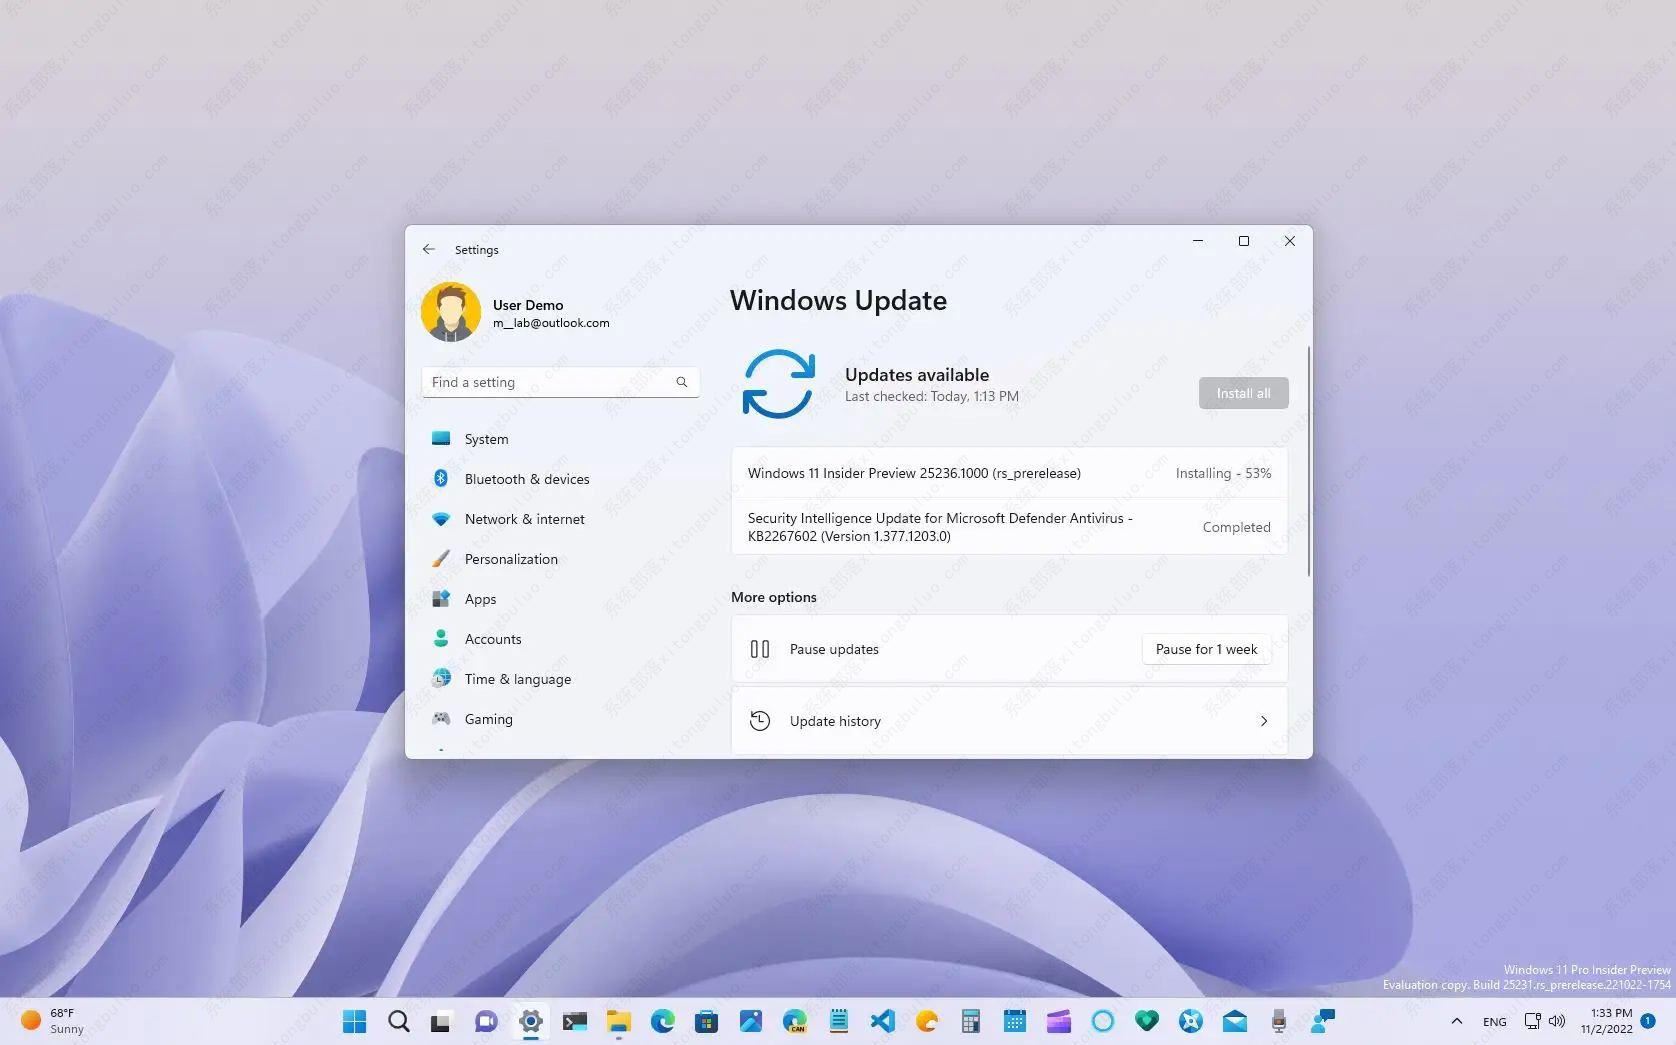Open the Accounts settings section
The width and height of the screenshot is (1676, 1045).
click(x=492, y=639)
